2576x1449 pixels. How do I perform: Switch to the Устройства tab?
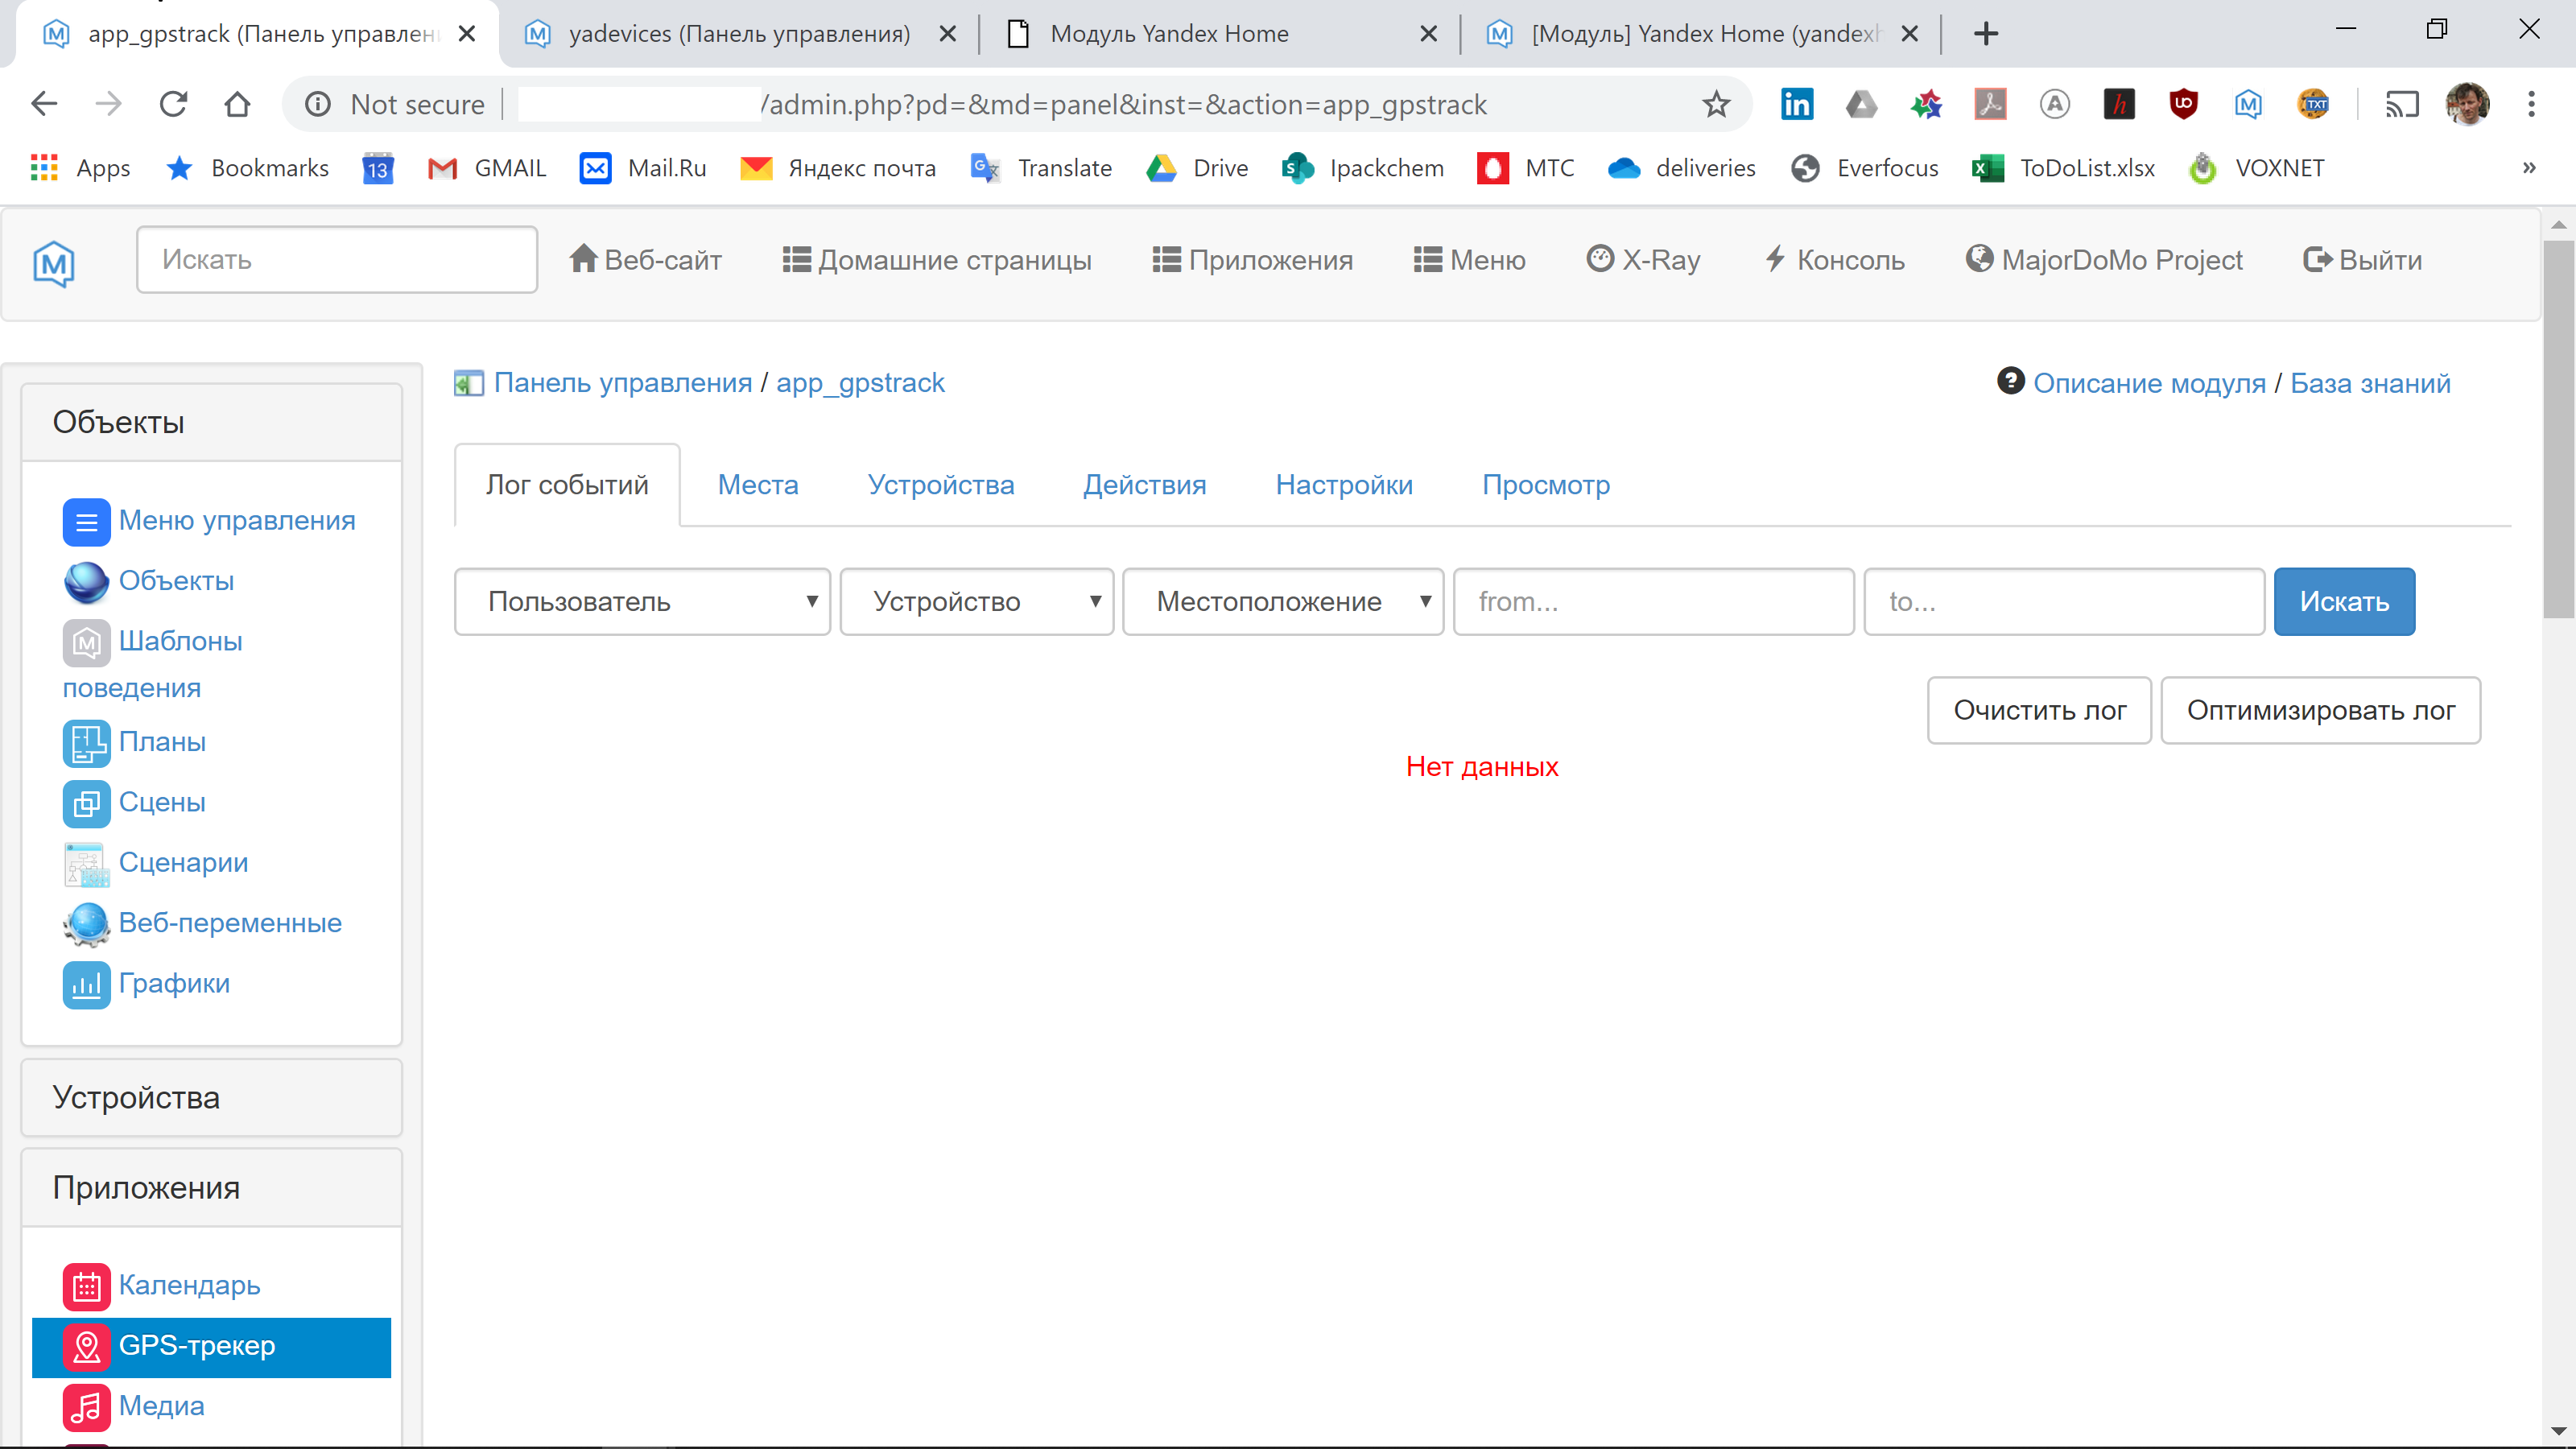[940, 484]
